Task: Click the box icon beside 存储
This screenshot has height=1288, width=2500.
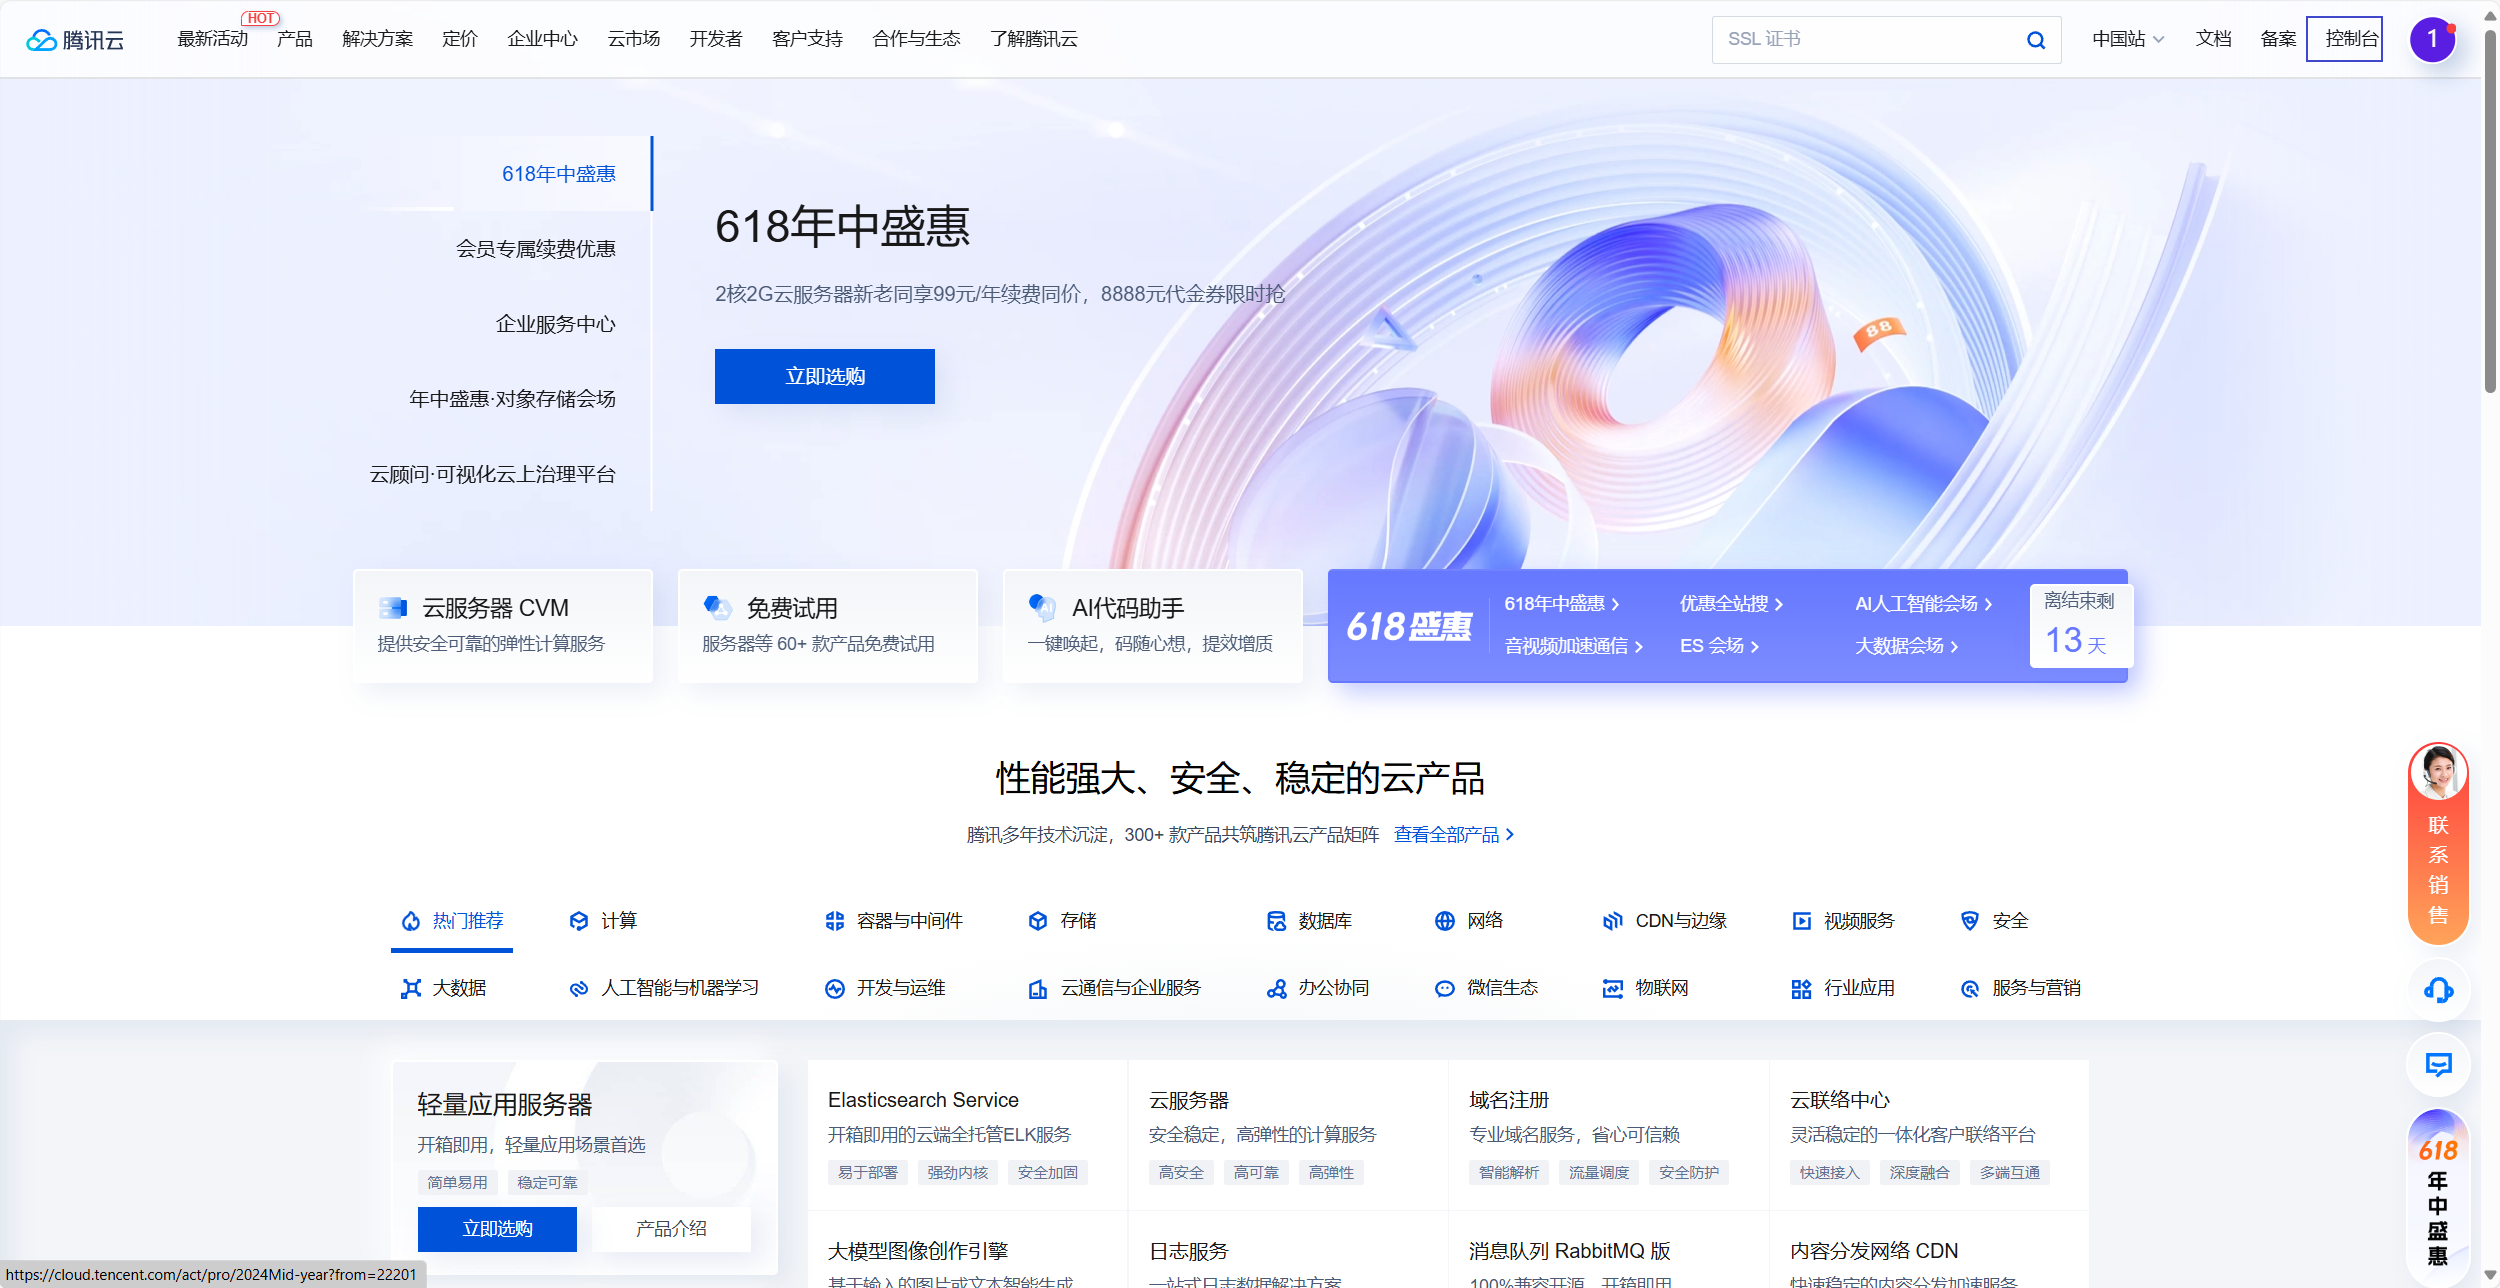Action: [x=1038, y=921]
